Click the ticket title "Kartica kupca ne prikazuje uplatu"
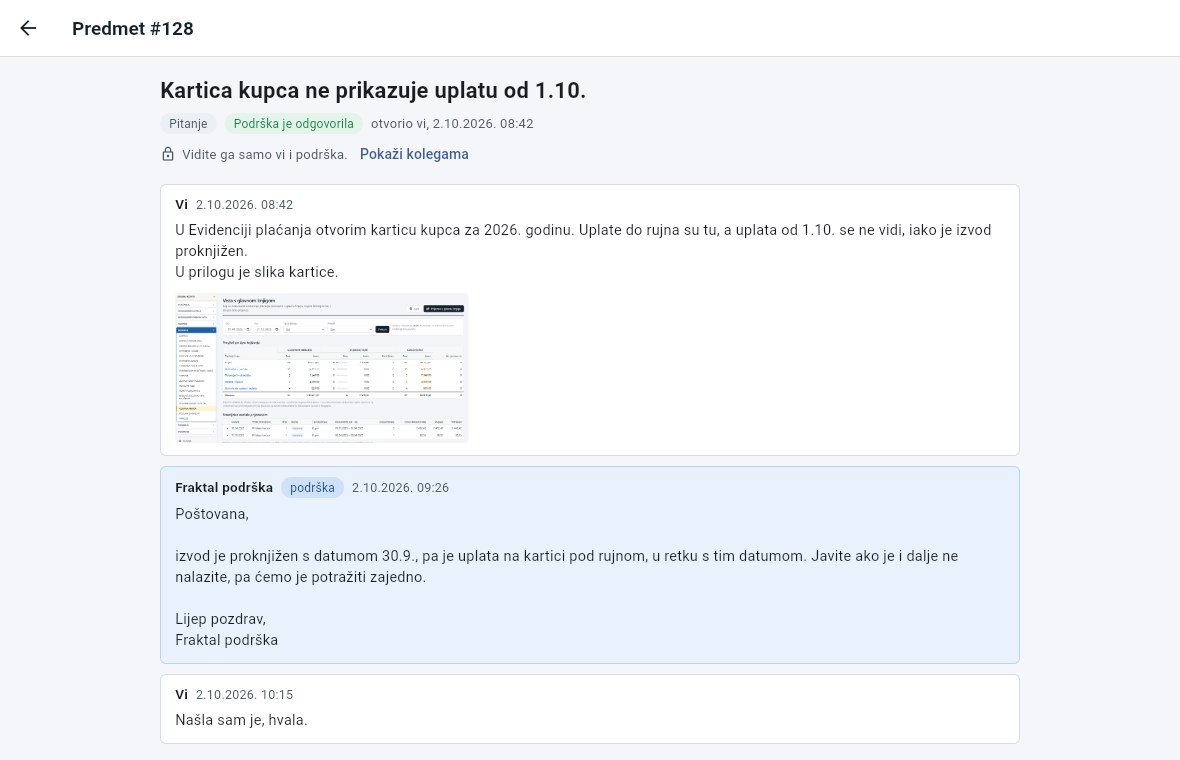The height and width of the screenshot is (760, 1180). pyautogui.click(x=373, y=90)
